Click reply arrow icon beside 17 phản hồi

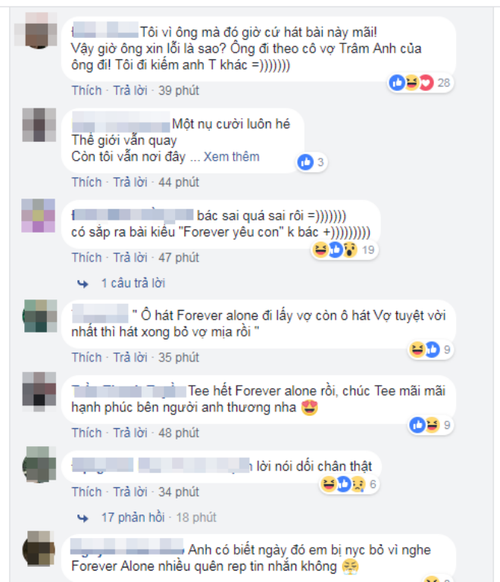82,518
